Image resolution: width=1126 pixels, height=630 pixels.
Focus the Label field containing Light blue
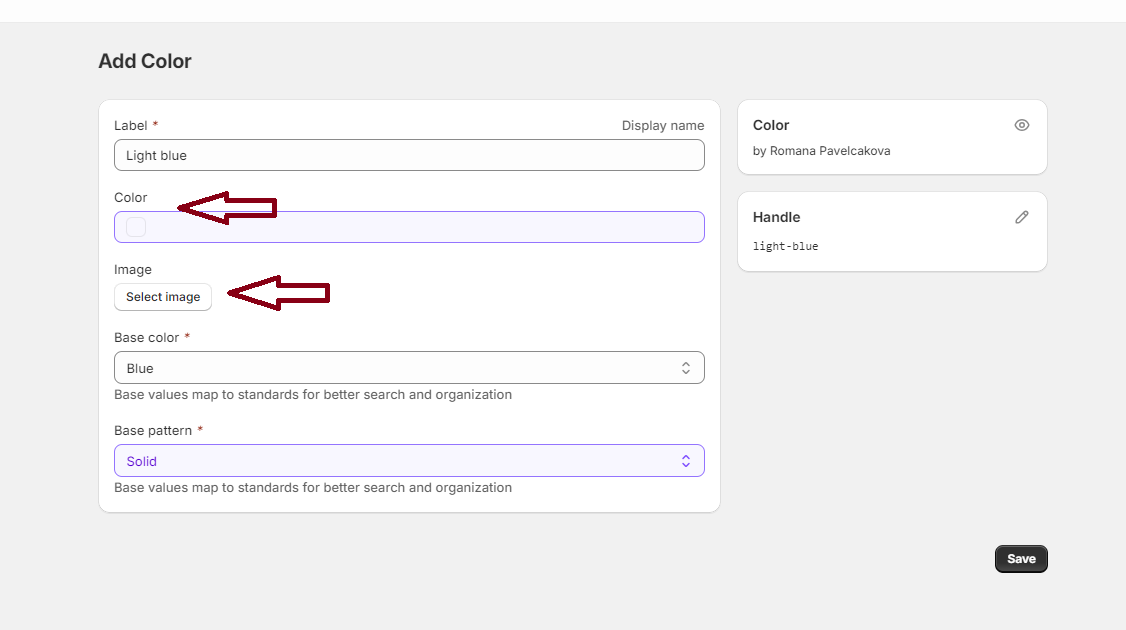(x=409, y=155)
